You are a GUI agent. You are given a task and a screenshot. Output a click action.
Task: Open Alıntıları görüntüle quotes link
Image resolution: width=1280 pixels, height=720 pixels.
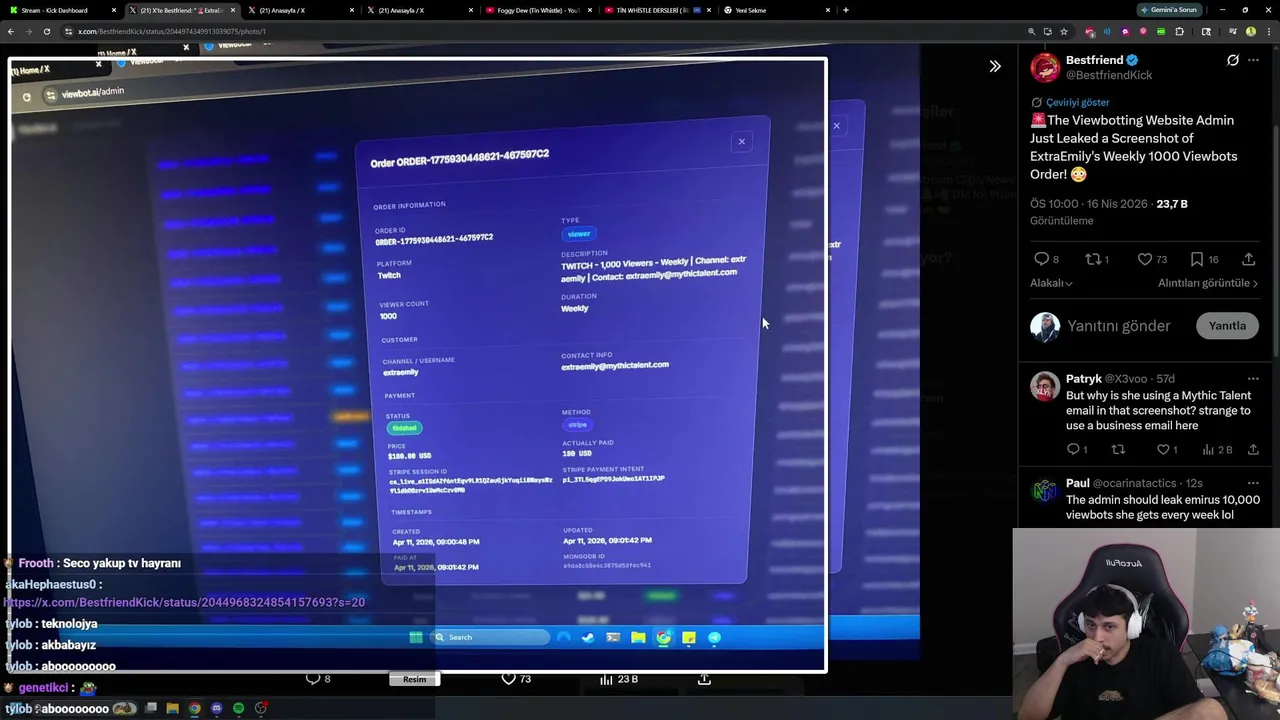pyautogui.click(x=1207, y=283)
